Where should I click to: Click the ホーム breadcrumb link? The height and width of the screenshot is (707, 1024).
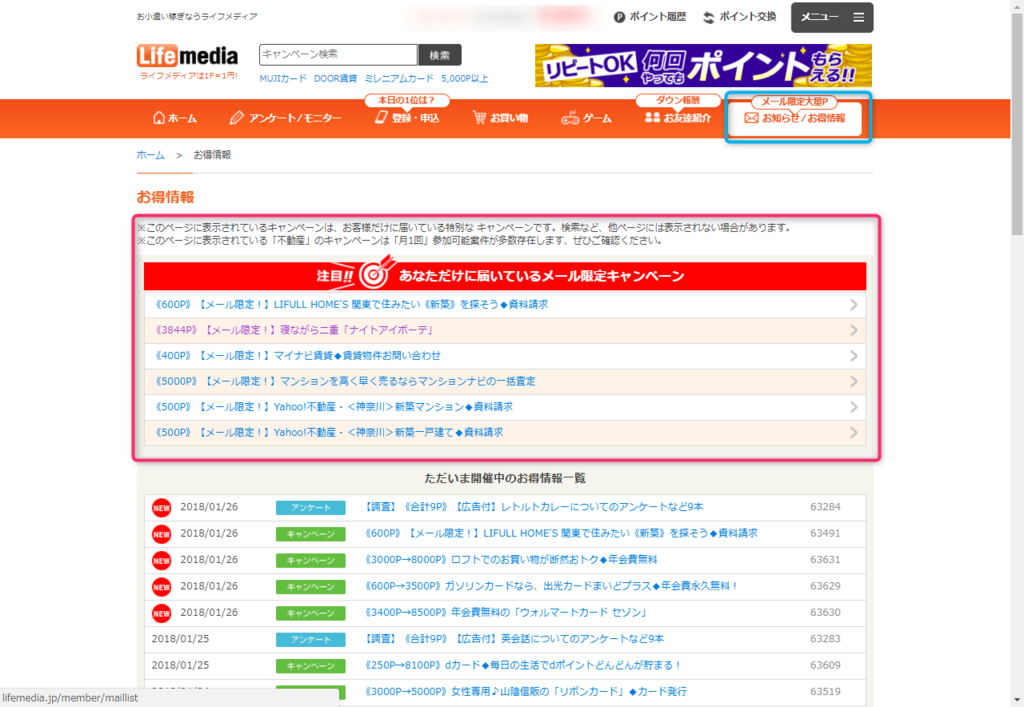[150, 155]
